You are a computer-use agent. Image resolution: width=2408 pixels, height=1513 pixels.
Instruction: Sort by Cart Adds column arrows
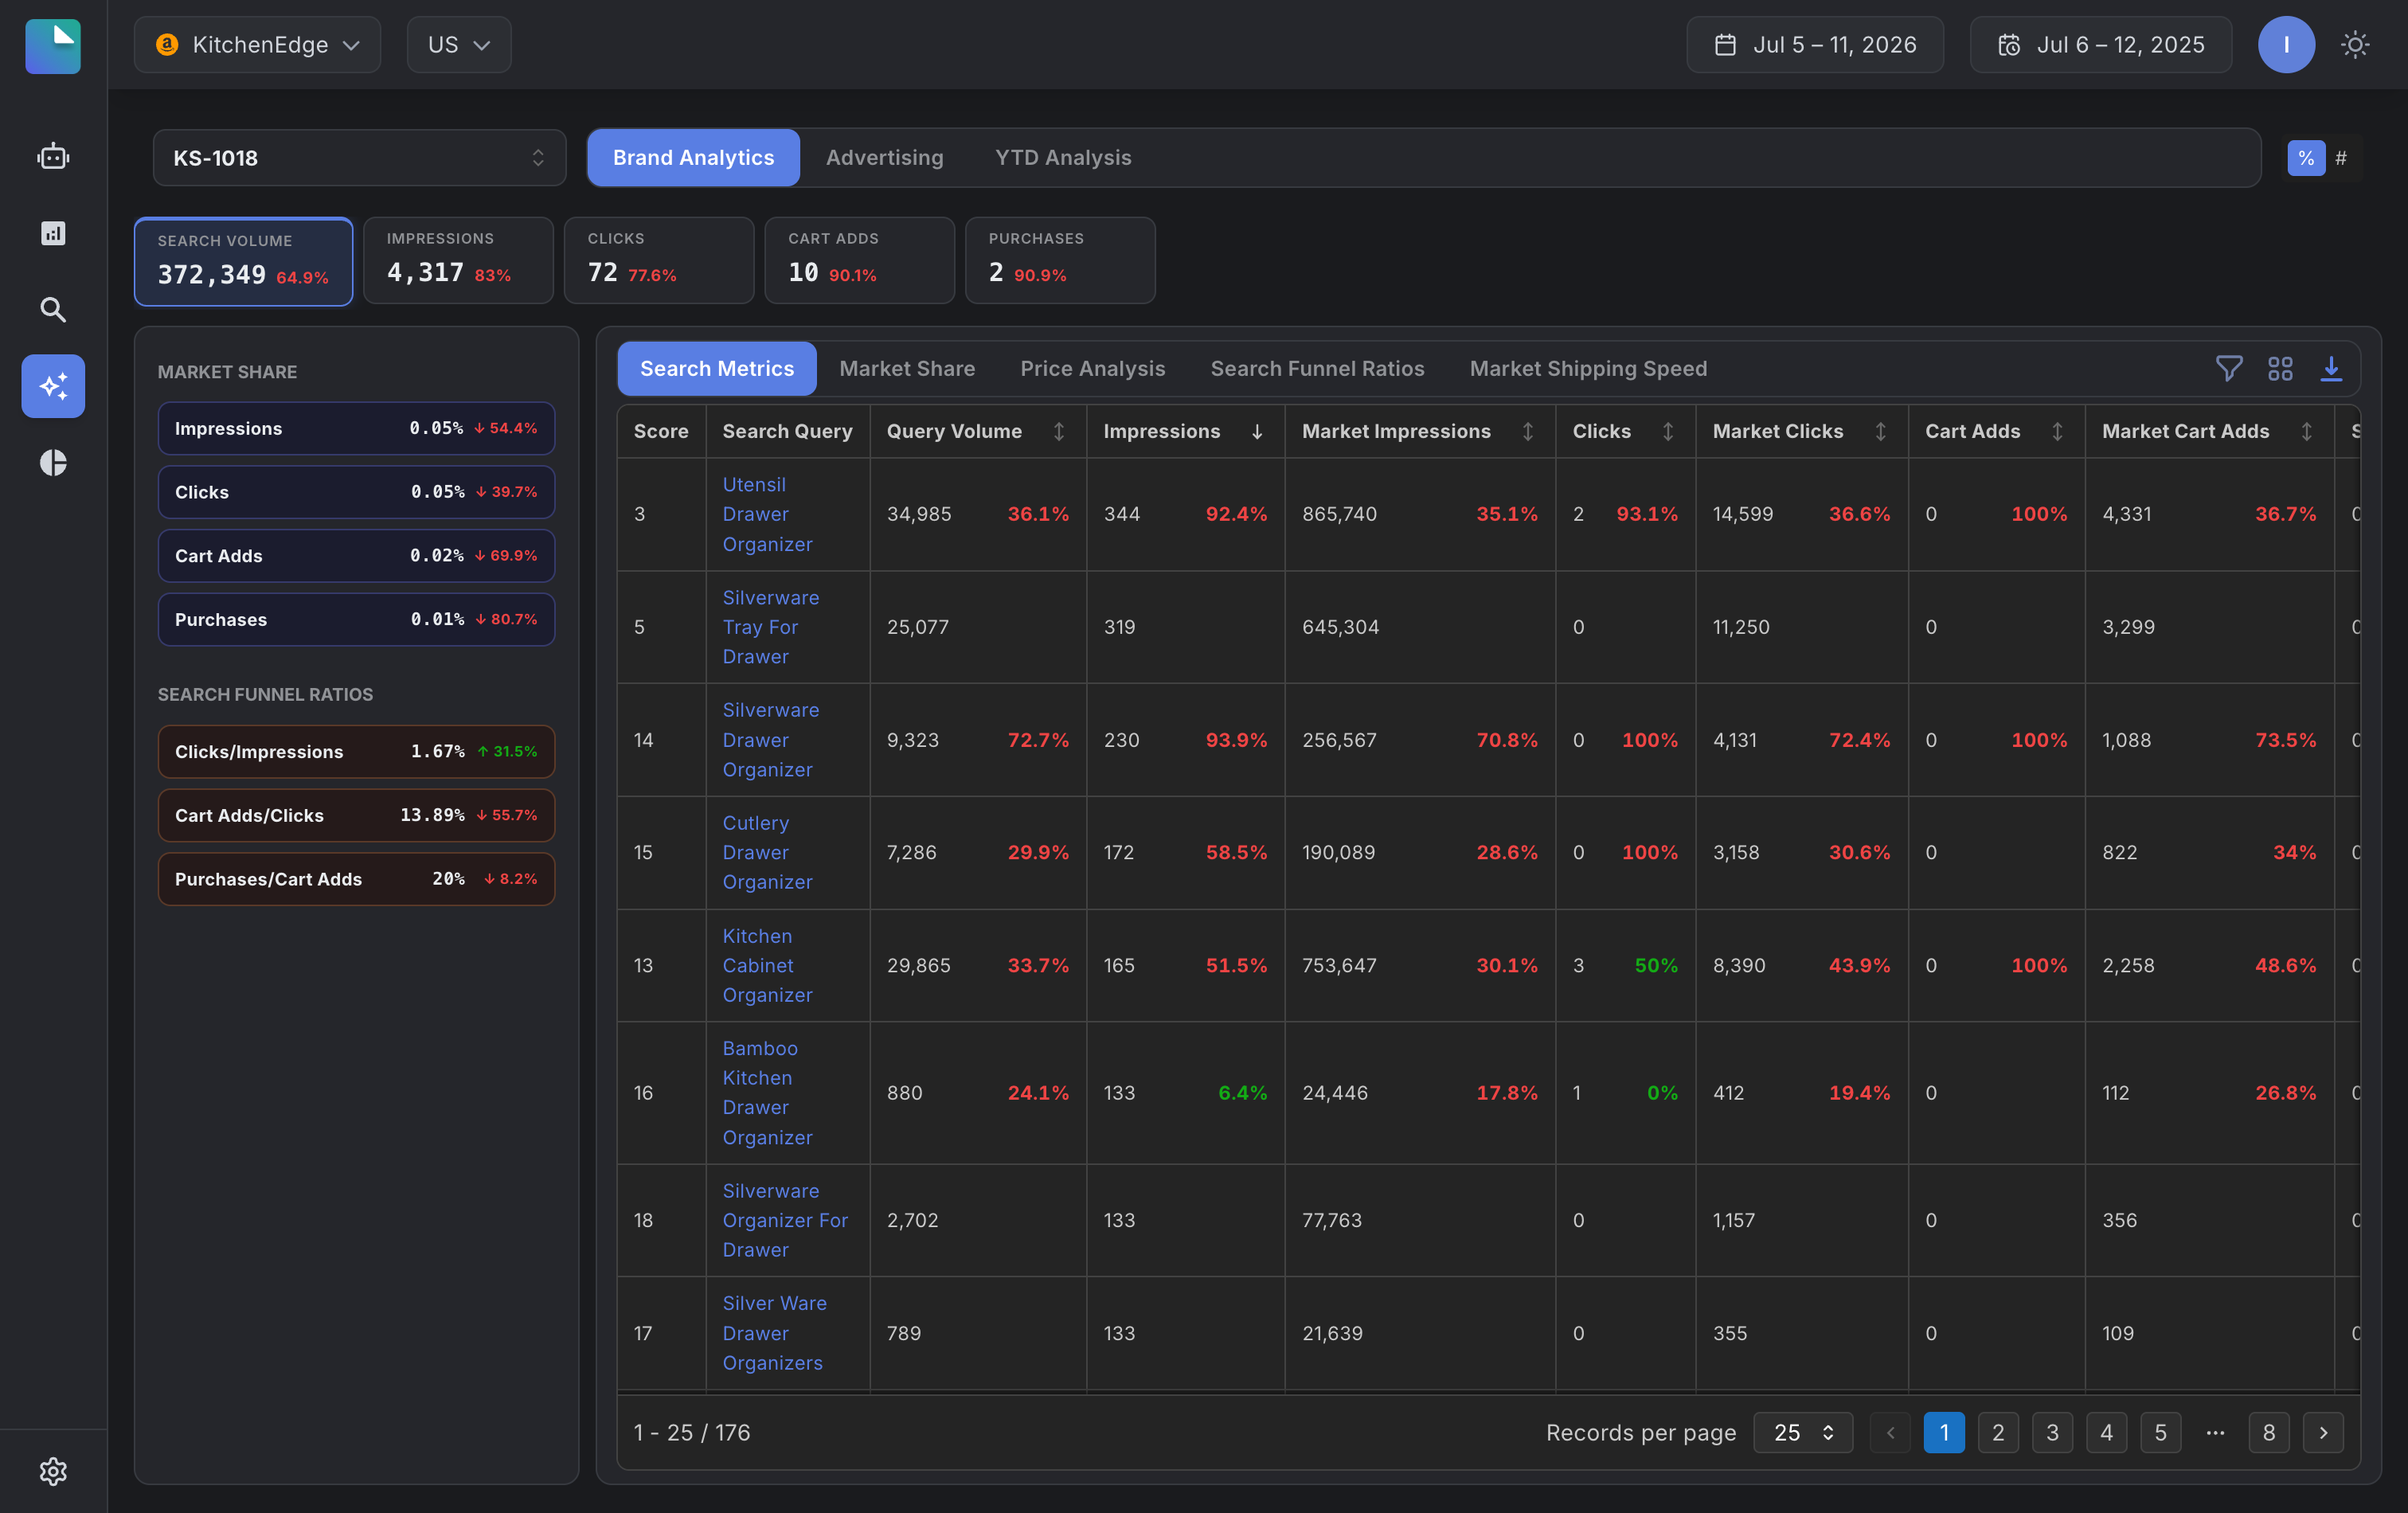click(x=2057, y=431)
